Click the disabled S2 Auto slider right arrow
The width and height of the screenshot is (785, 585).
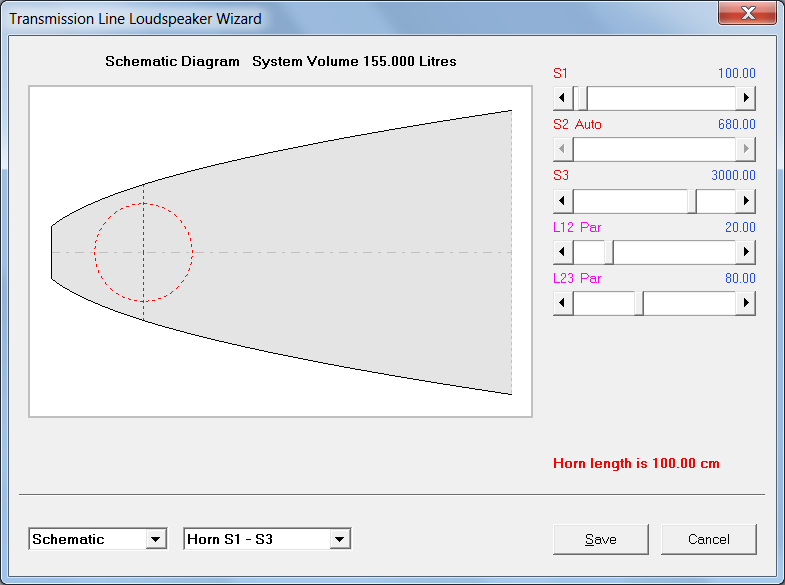click(x=745, y=149)
